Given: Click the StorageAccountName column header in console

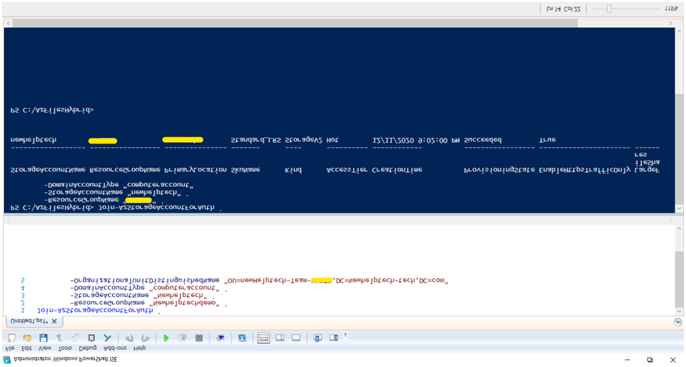Looking at the screenshot, I should [x=47, y=170].
